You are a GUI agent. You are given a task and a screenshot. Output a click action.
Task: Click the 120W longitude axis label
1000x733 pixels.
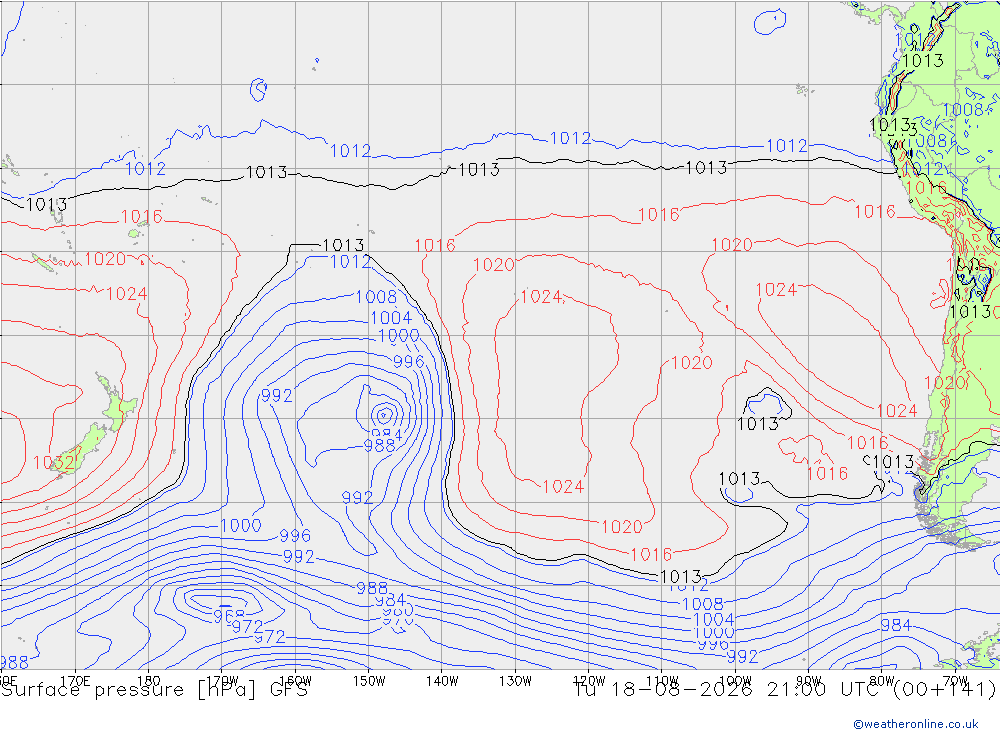pyautogui.click(x=589, y=681)
